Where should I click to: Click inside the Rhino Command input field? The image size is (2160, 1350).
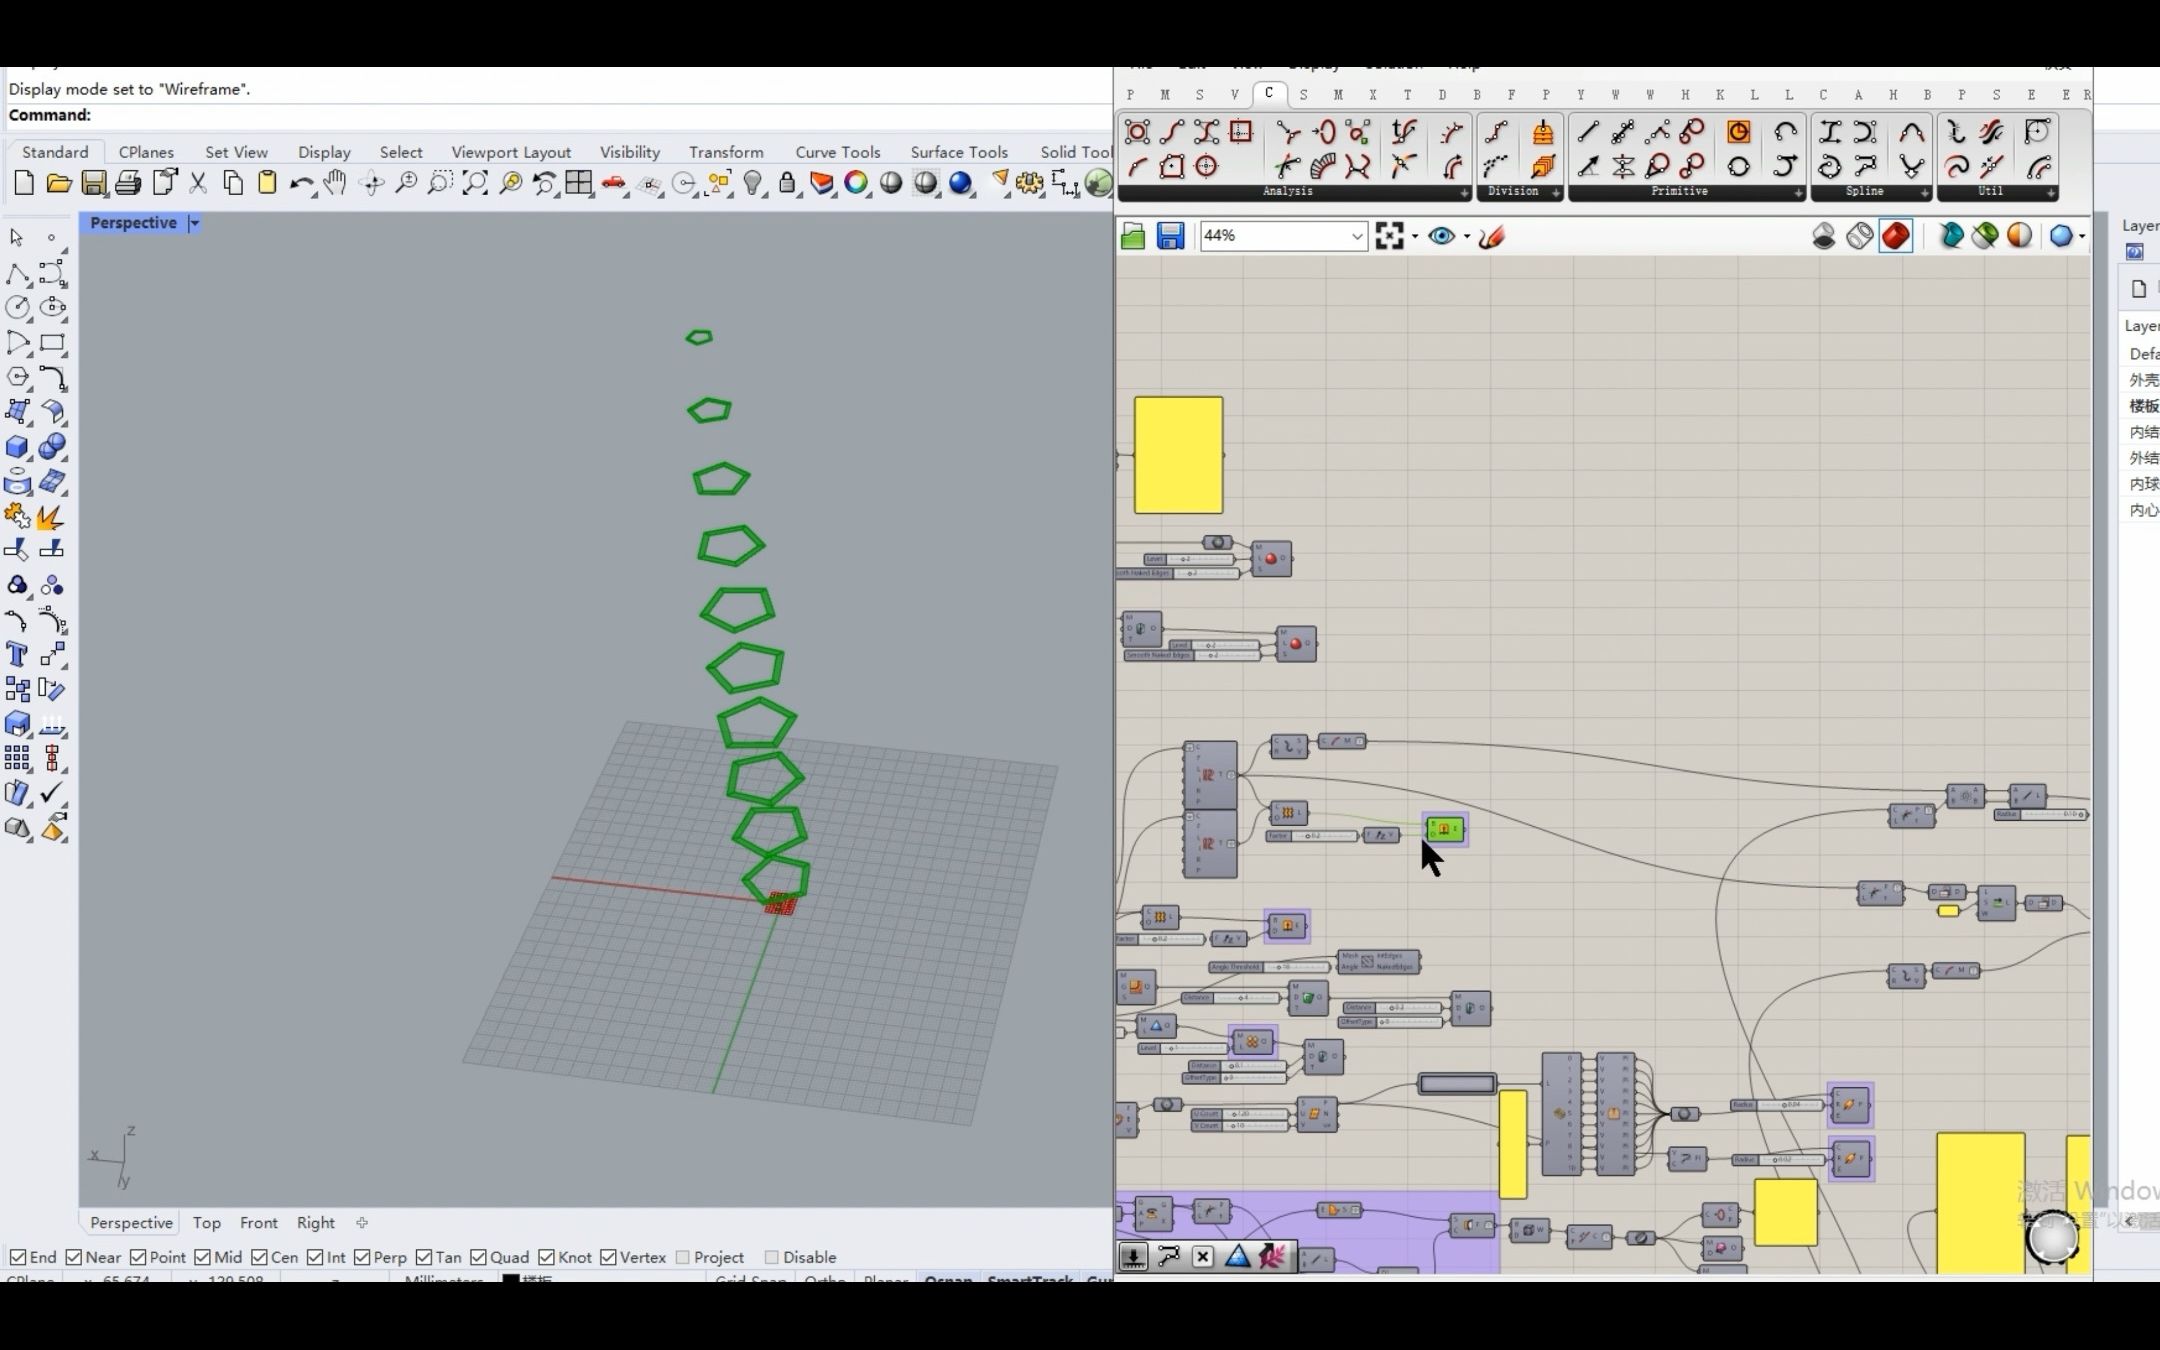600,115
